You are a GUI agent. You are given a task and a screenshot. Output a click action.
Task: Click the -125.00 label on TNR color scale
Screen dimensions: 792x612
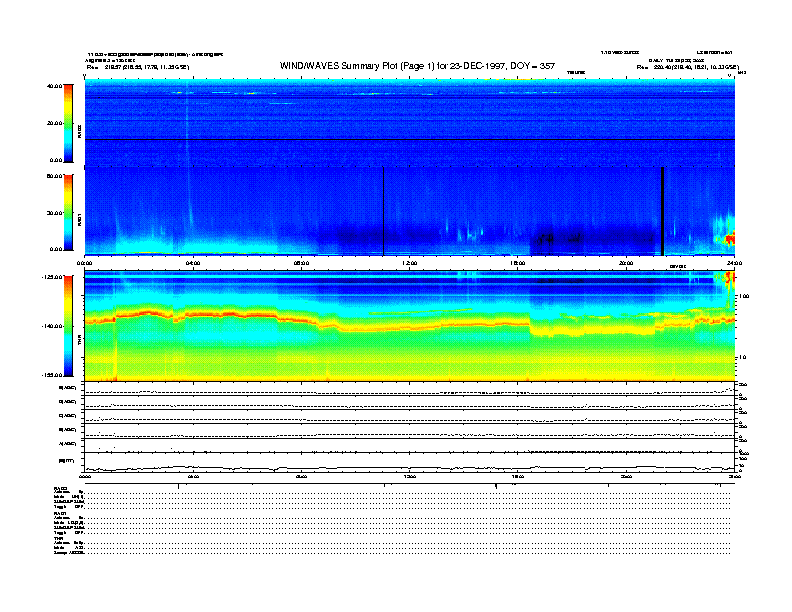point(52,277)
